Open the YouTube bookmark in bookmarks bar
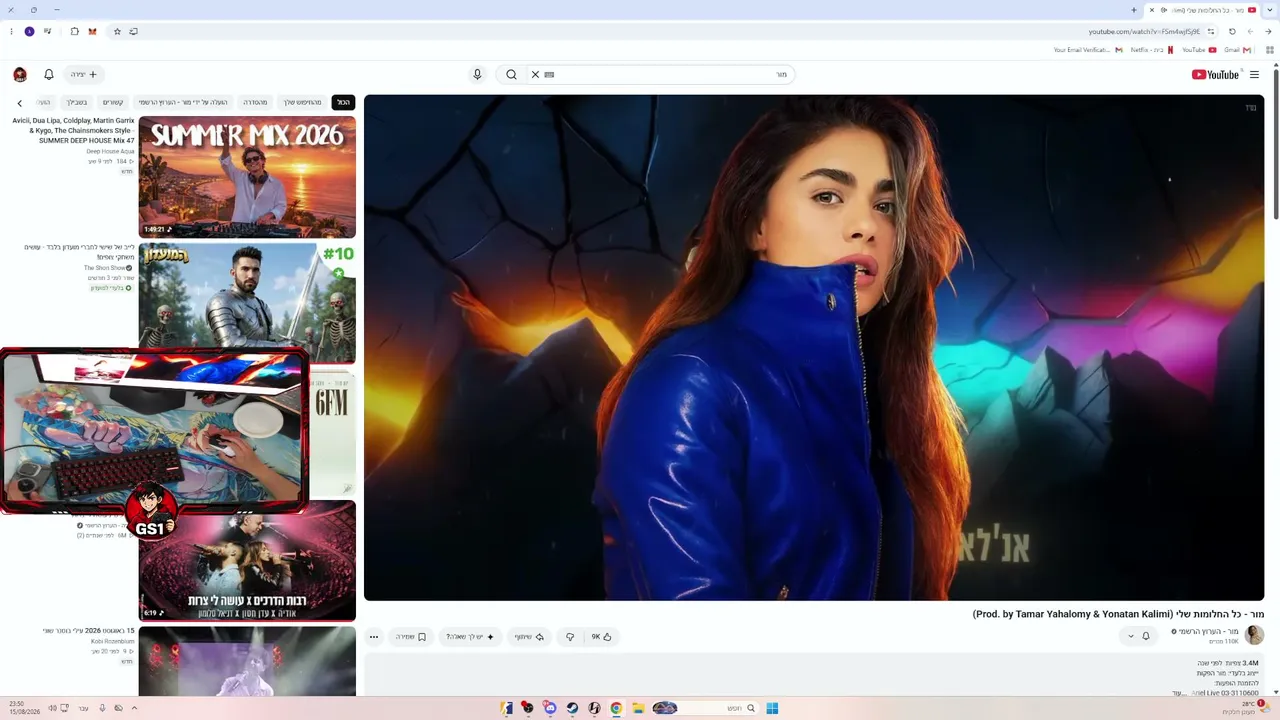This screenshot has width=1280, height=720. click(1199, 50)
